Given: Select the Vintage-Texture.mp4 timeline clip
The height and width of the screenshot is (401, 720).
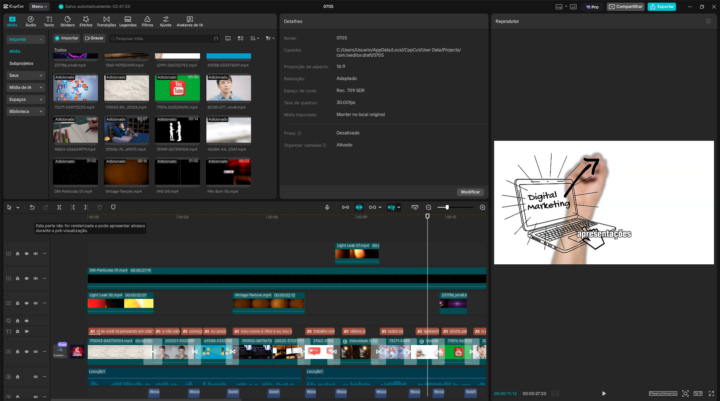Looking at the screenshot, I should coord(269,303).
